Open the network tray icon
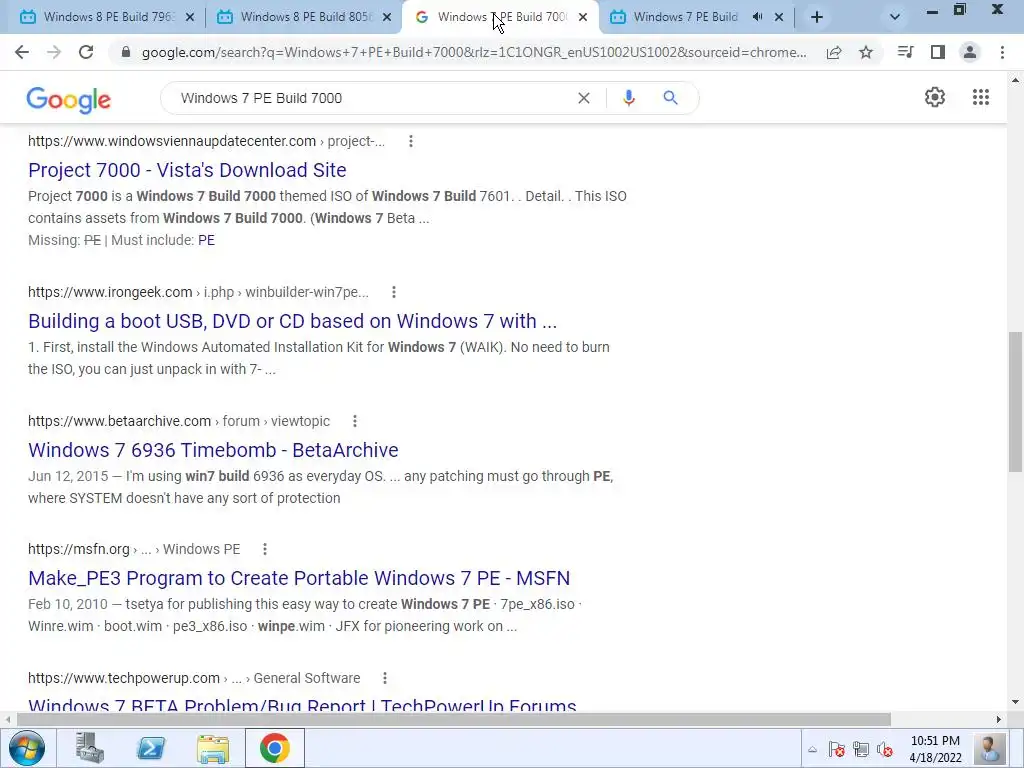 click(861, 750)
